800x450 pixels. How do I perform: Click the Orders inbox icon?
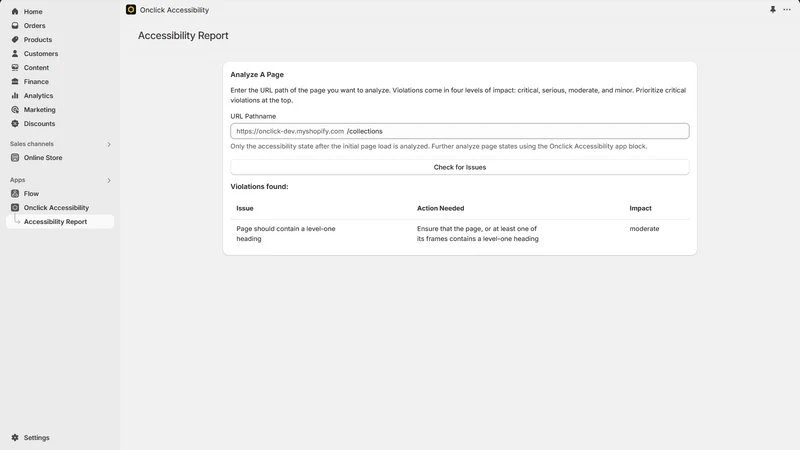pyautogui.click(x=15, y=26)
